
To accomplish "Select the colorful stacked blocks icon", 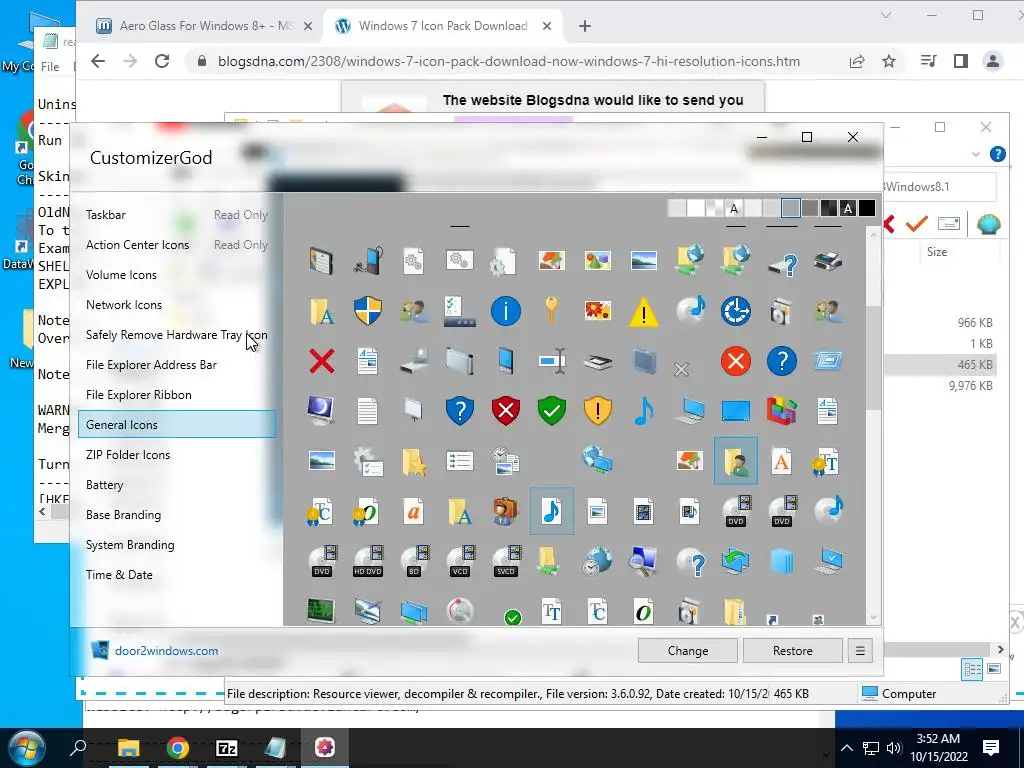I will coord(782,411).
